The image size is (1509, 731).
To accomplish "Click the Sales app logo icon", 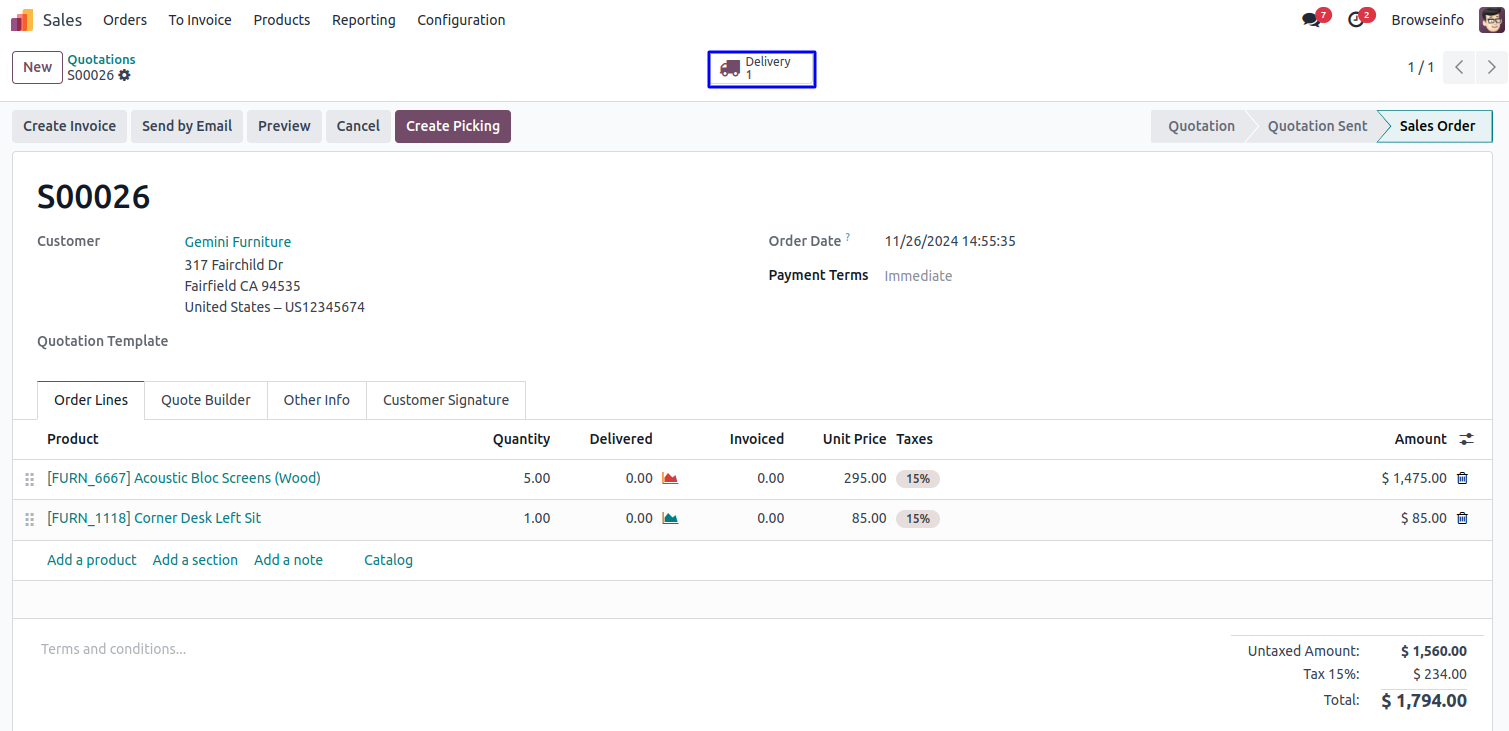I will (x=22, y=20).
